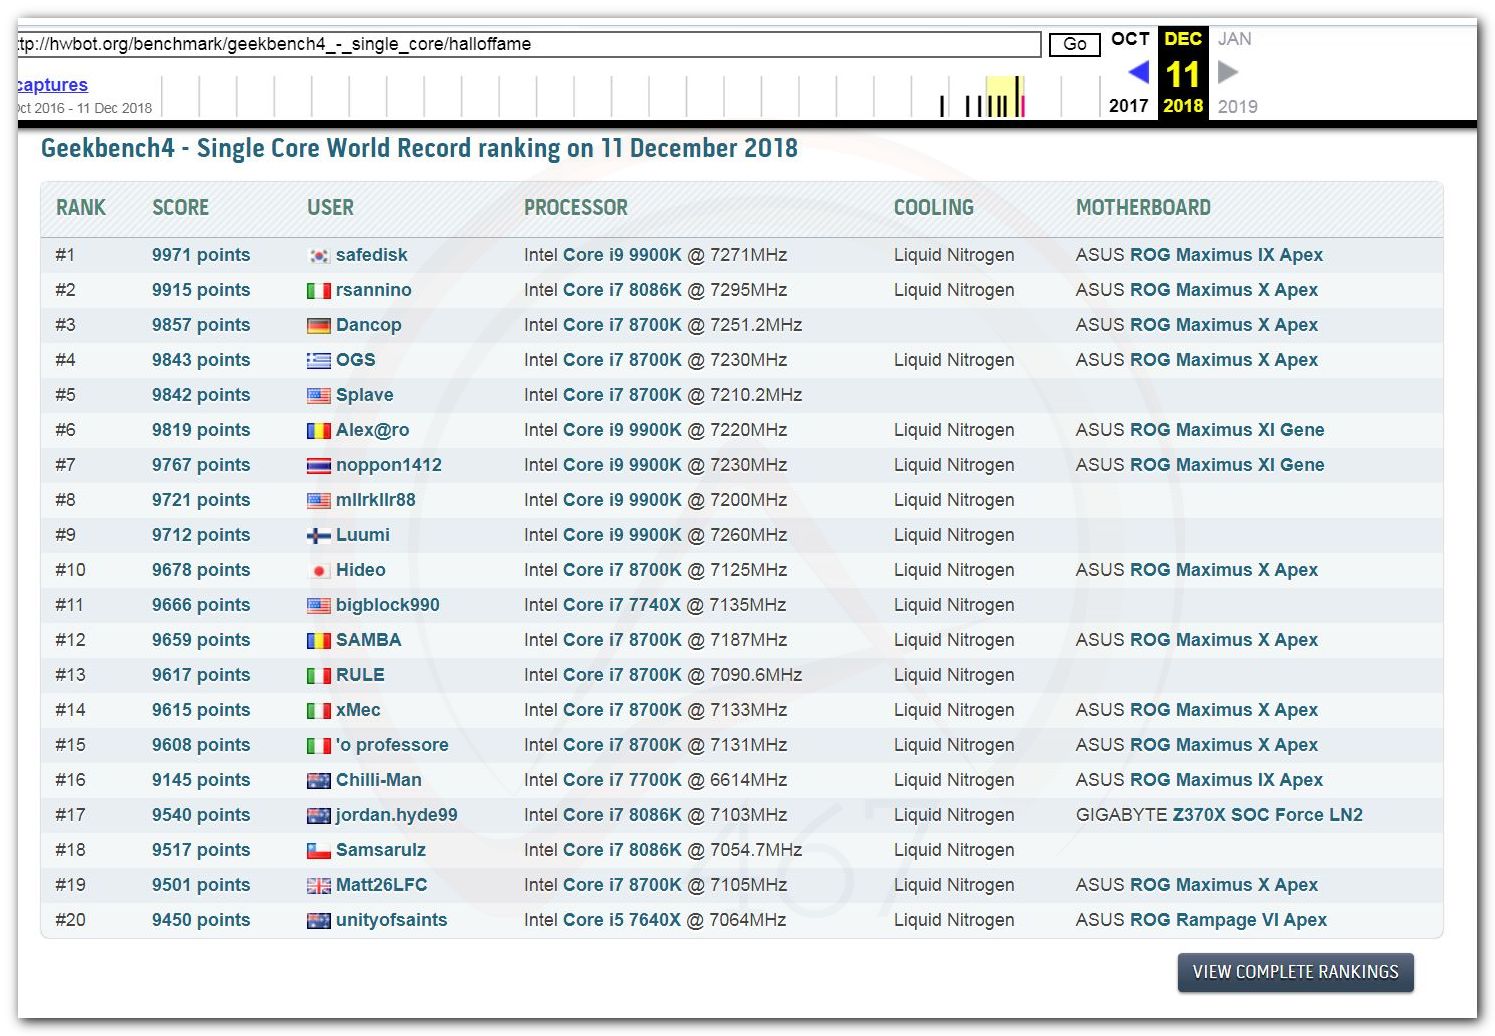1495x1036 pixels.
Task: Click the Thai flag next to noppon1412
Action: 318,466
